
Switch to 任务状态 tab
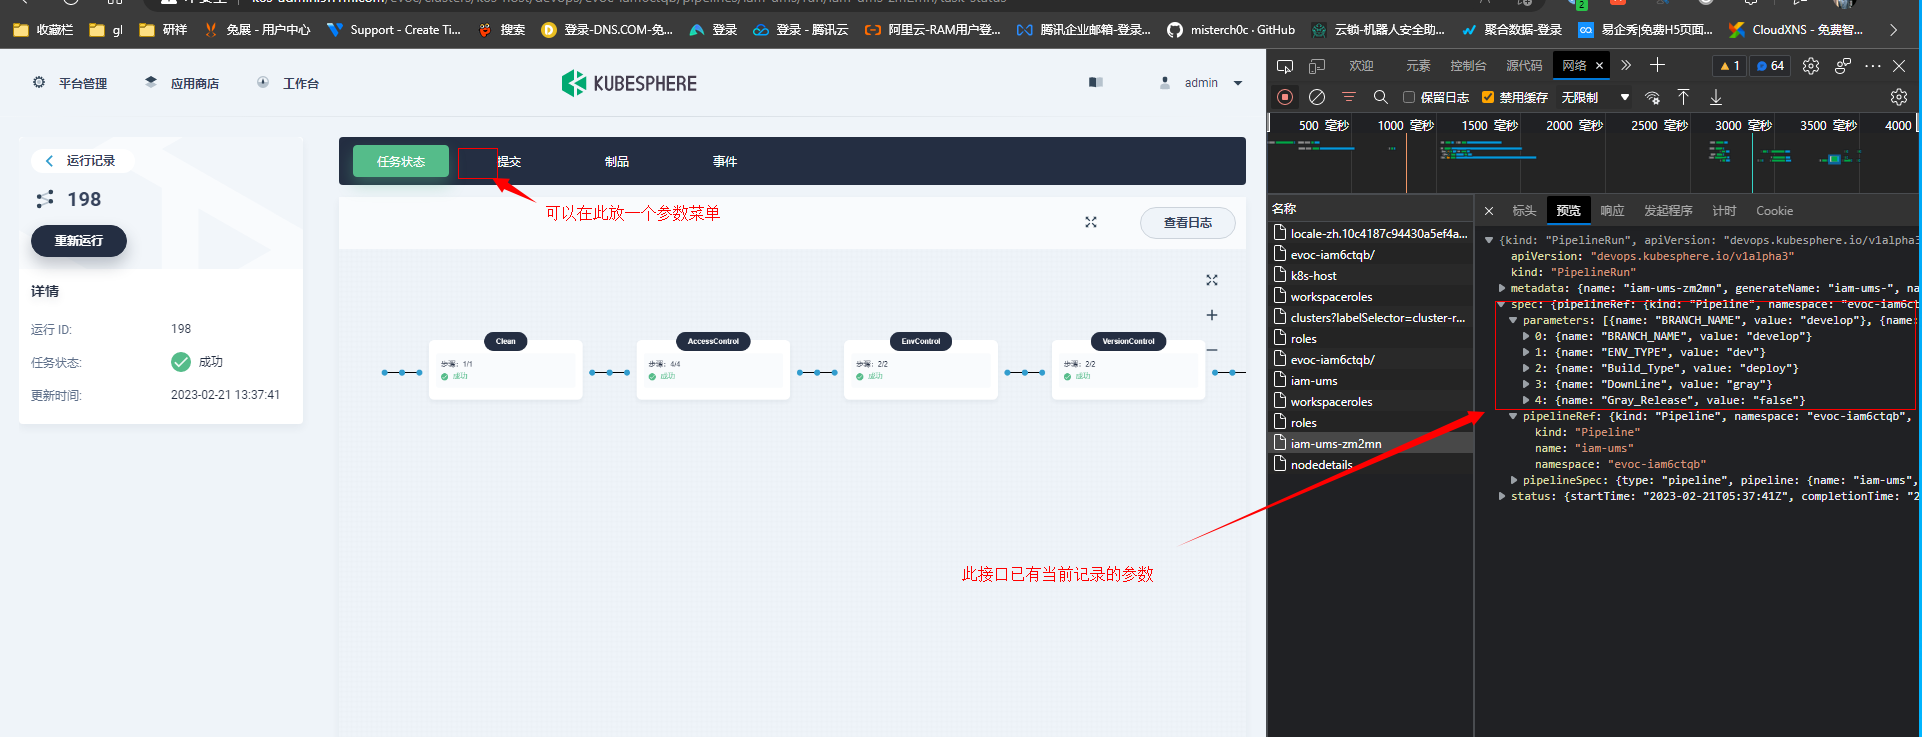click(401, 161)
